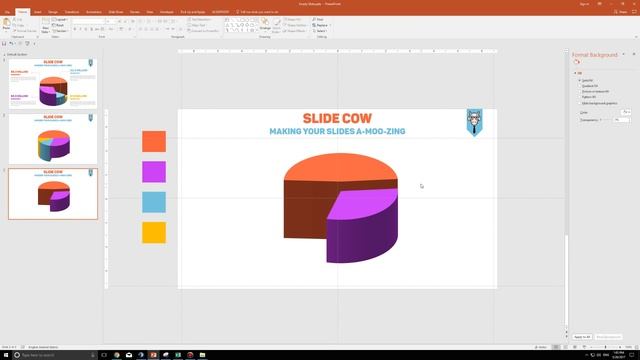This screenshot has width=640, height=360.
Task: Switch to Slide Sorter view in the status bar
Action: point(565,347)
